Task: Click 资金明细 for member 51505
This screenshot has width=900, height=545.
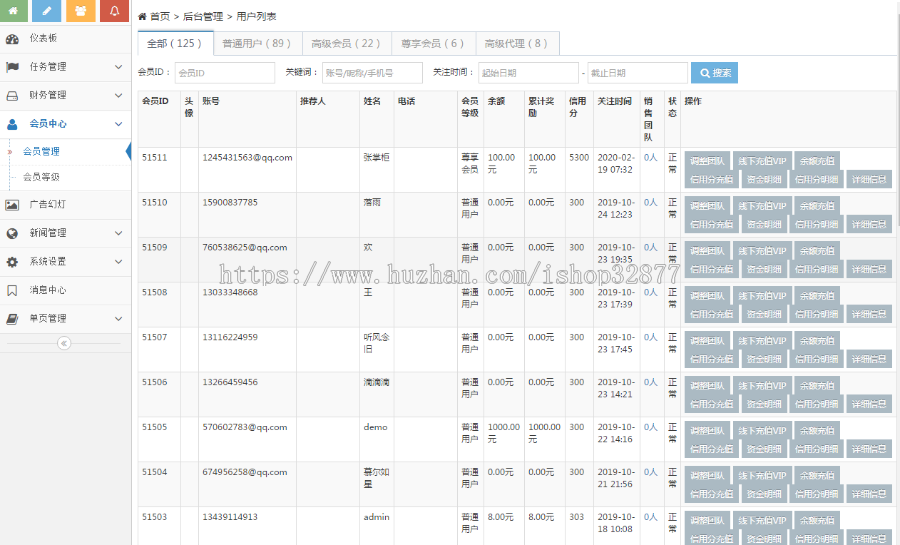Action: coord(764,449)
